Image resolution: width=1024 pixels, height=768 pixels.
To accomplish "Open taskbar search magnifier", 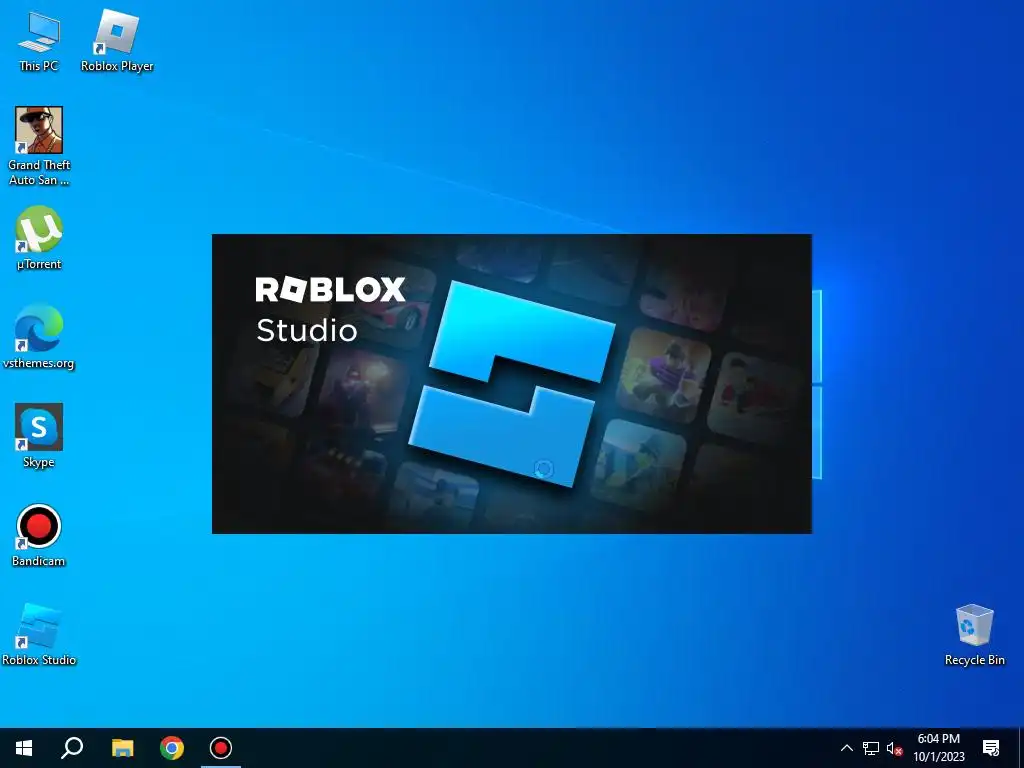I will pyautogui.click(x=72, y=748).
